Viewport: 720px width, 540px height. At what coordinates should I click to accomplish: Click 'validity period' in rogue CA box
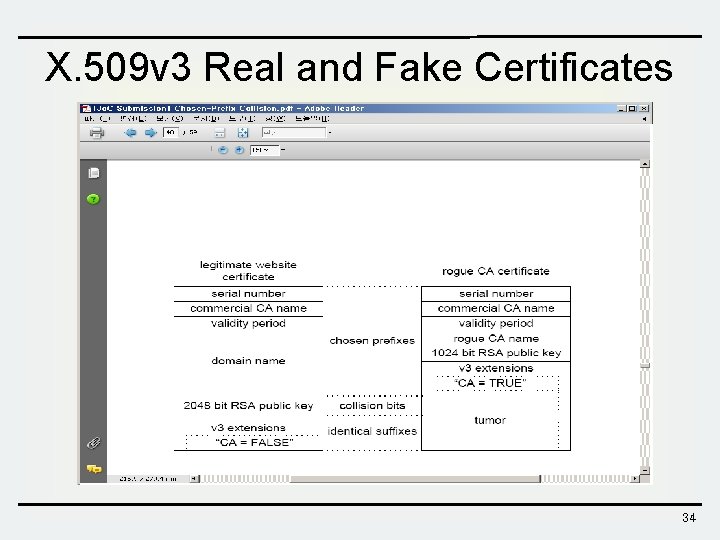496,323
